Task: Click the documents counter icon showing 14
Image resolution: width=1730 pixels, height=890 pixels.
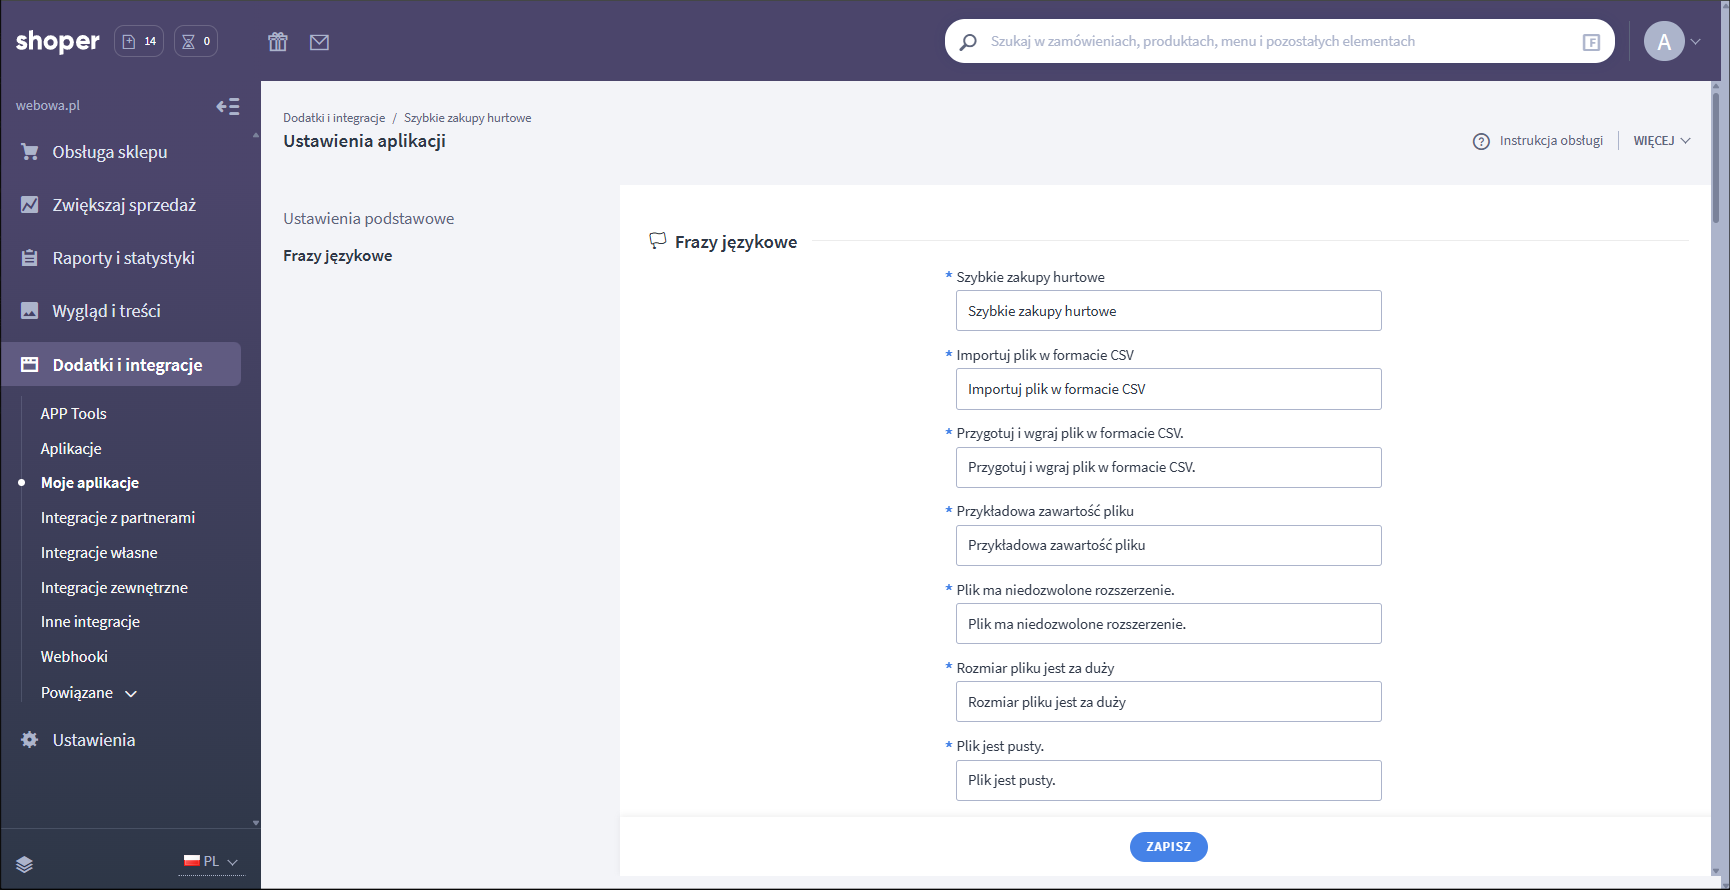Action: [x=139, y=41]
